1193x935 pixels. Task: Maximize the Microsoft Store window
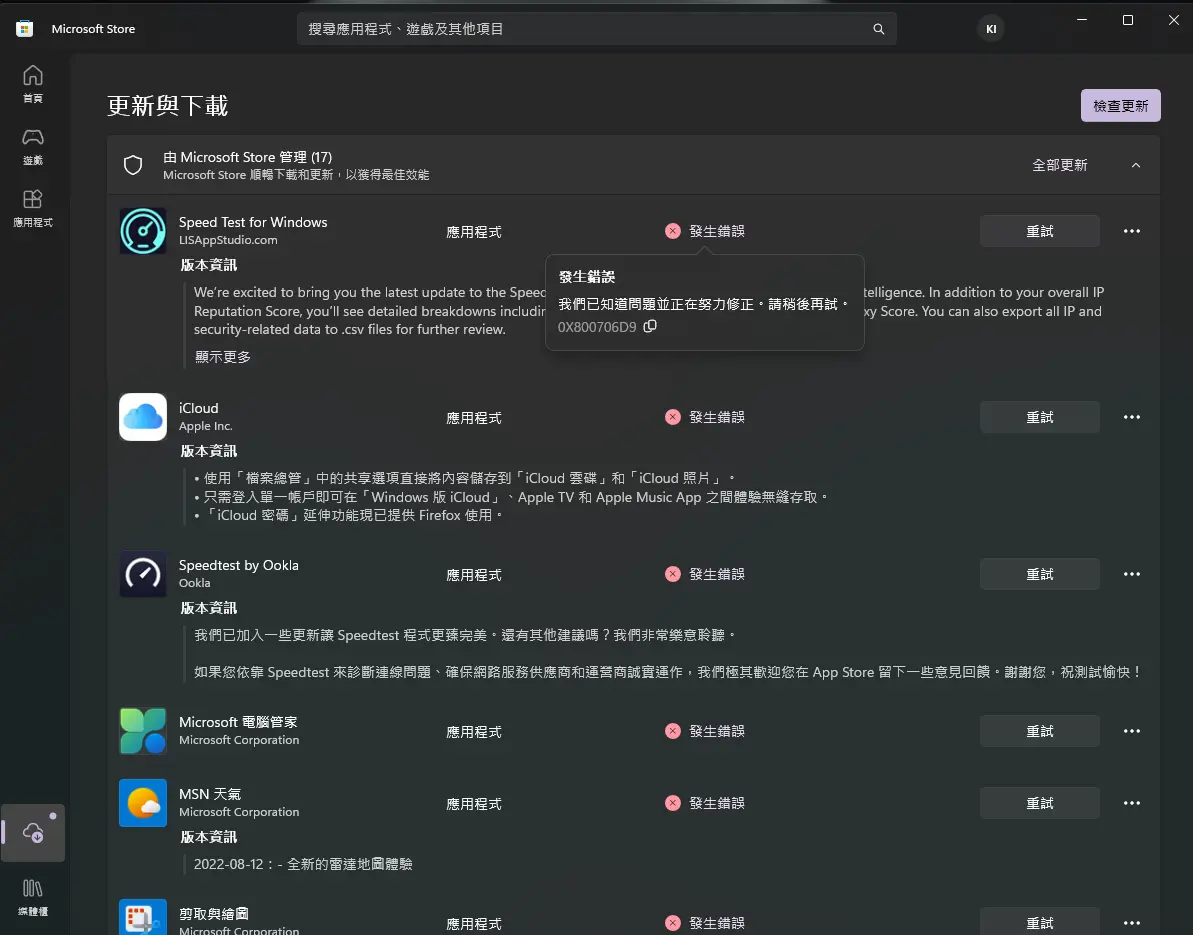1128,20
